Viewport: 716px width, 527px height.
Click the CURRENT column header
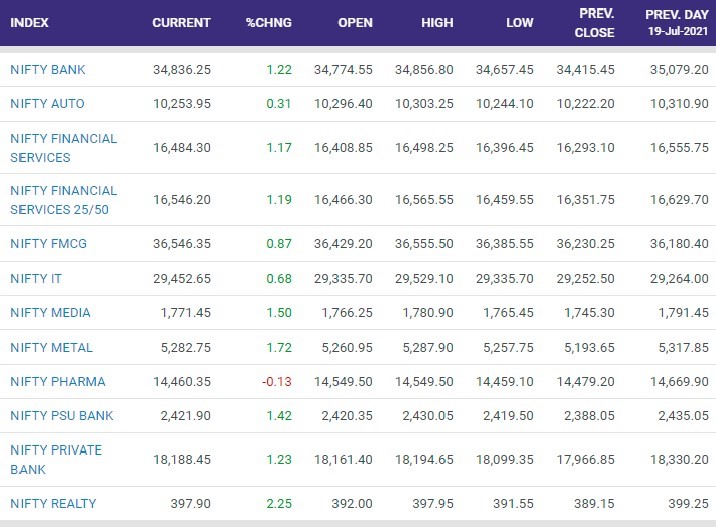[181, 23]
